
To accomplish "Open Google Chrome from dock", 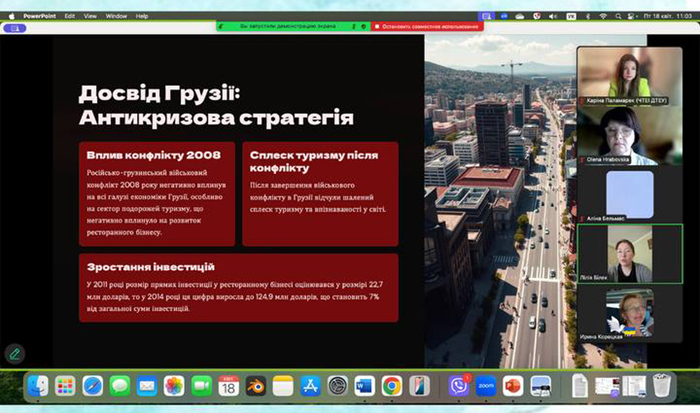I will coord(391,386).
